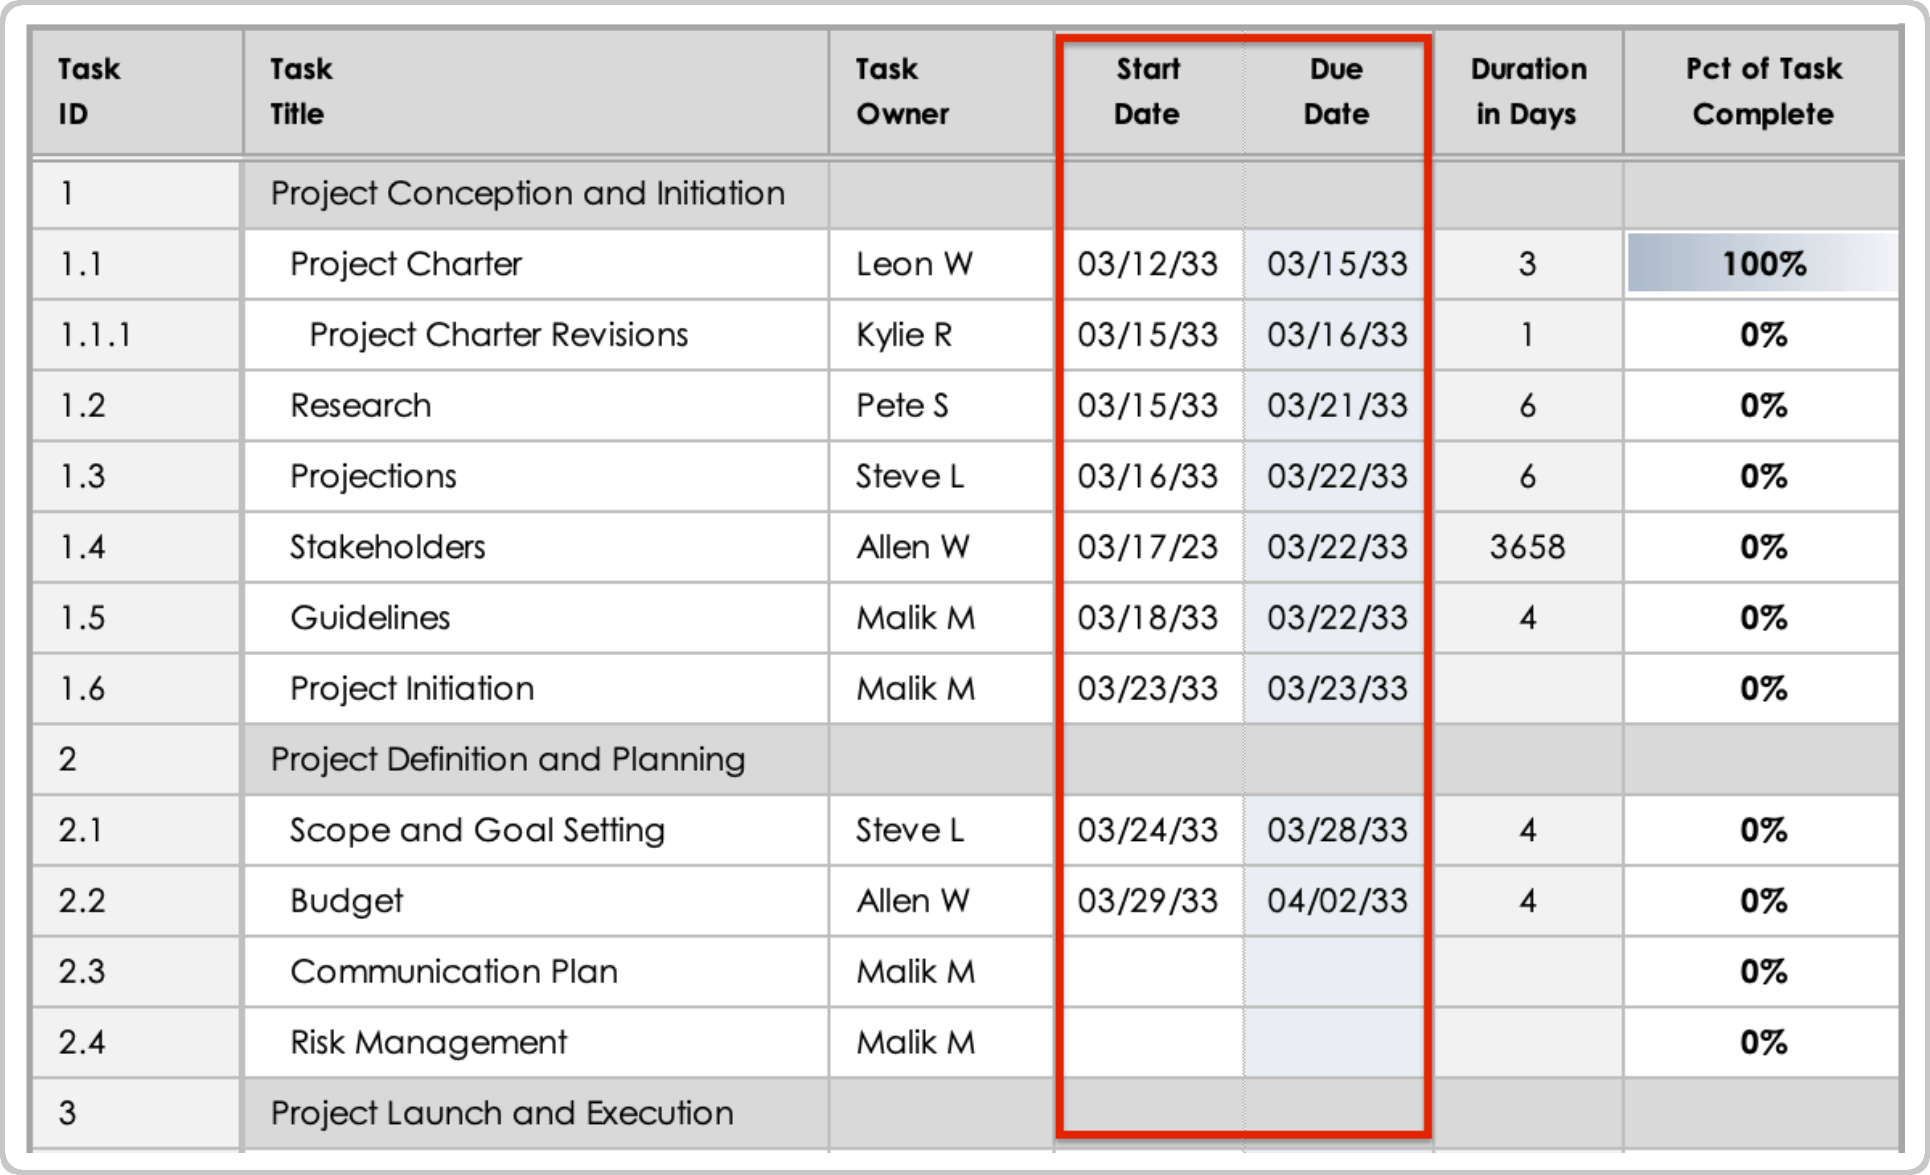Click the empty start date for Communication Plan
The image size is (1930, 1175).
(1148, 971)
